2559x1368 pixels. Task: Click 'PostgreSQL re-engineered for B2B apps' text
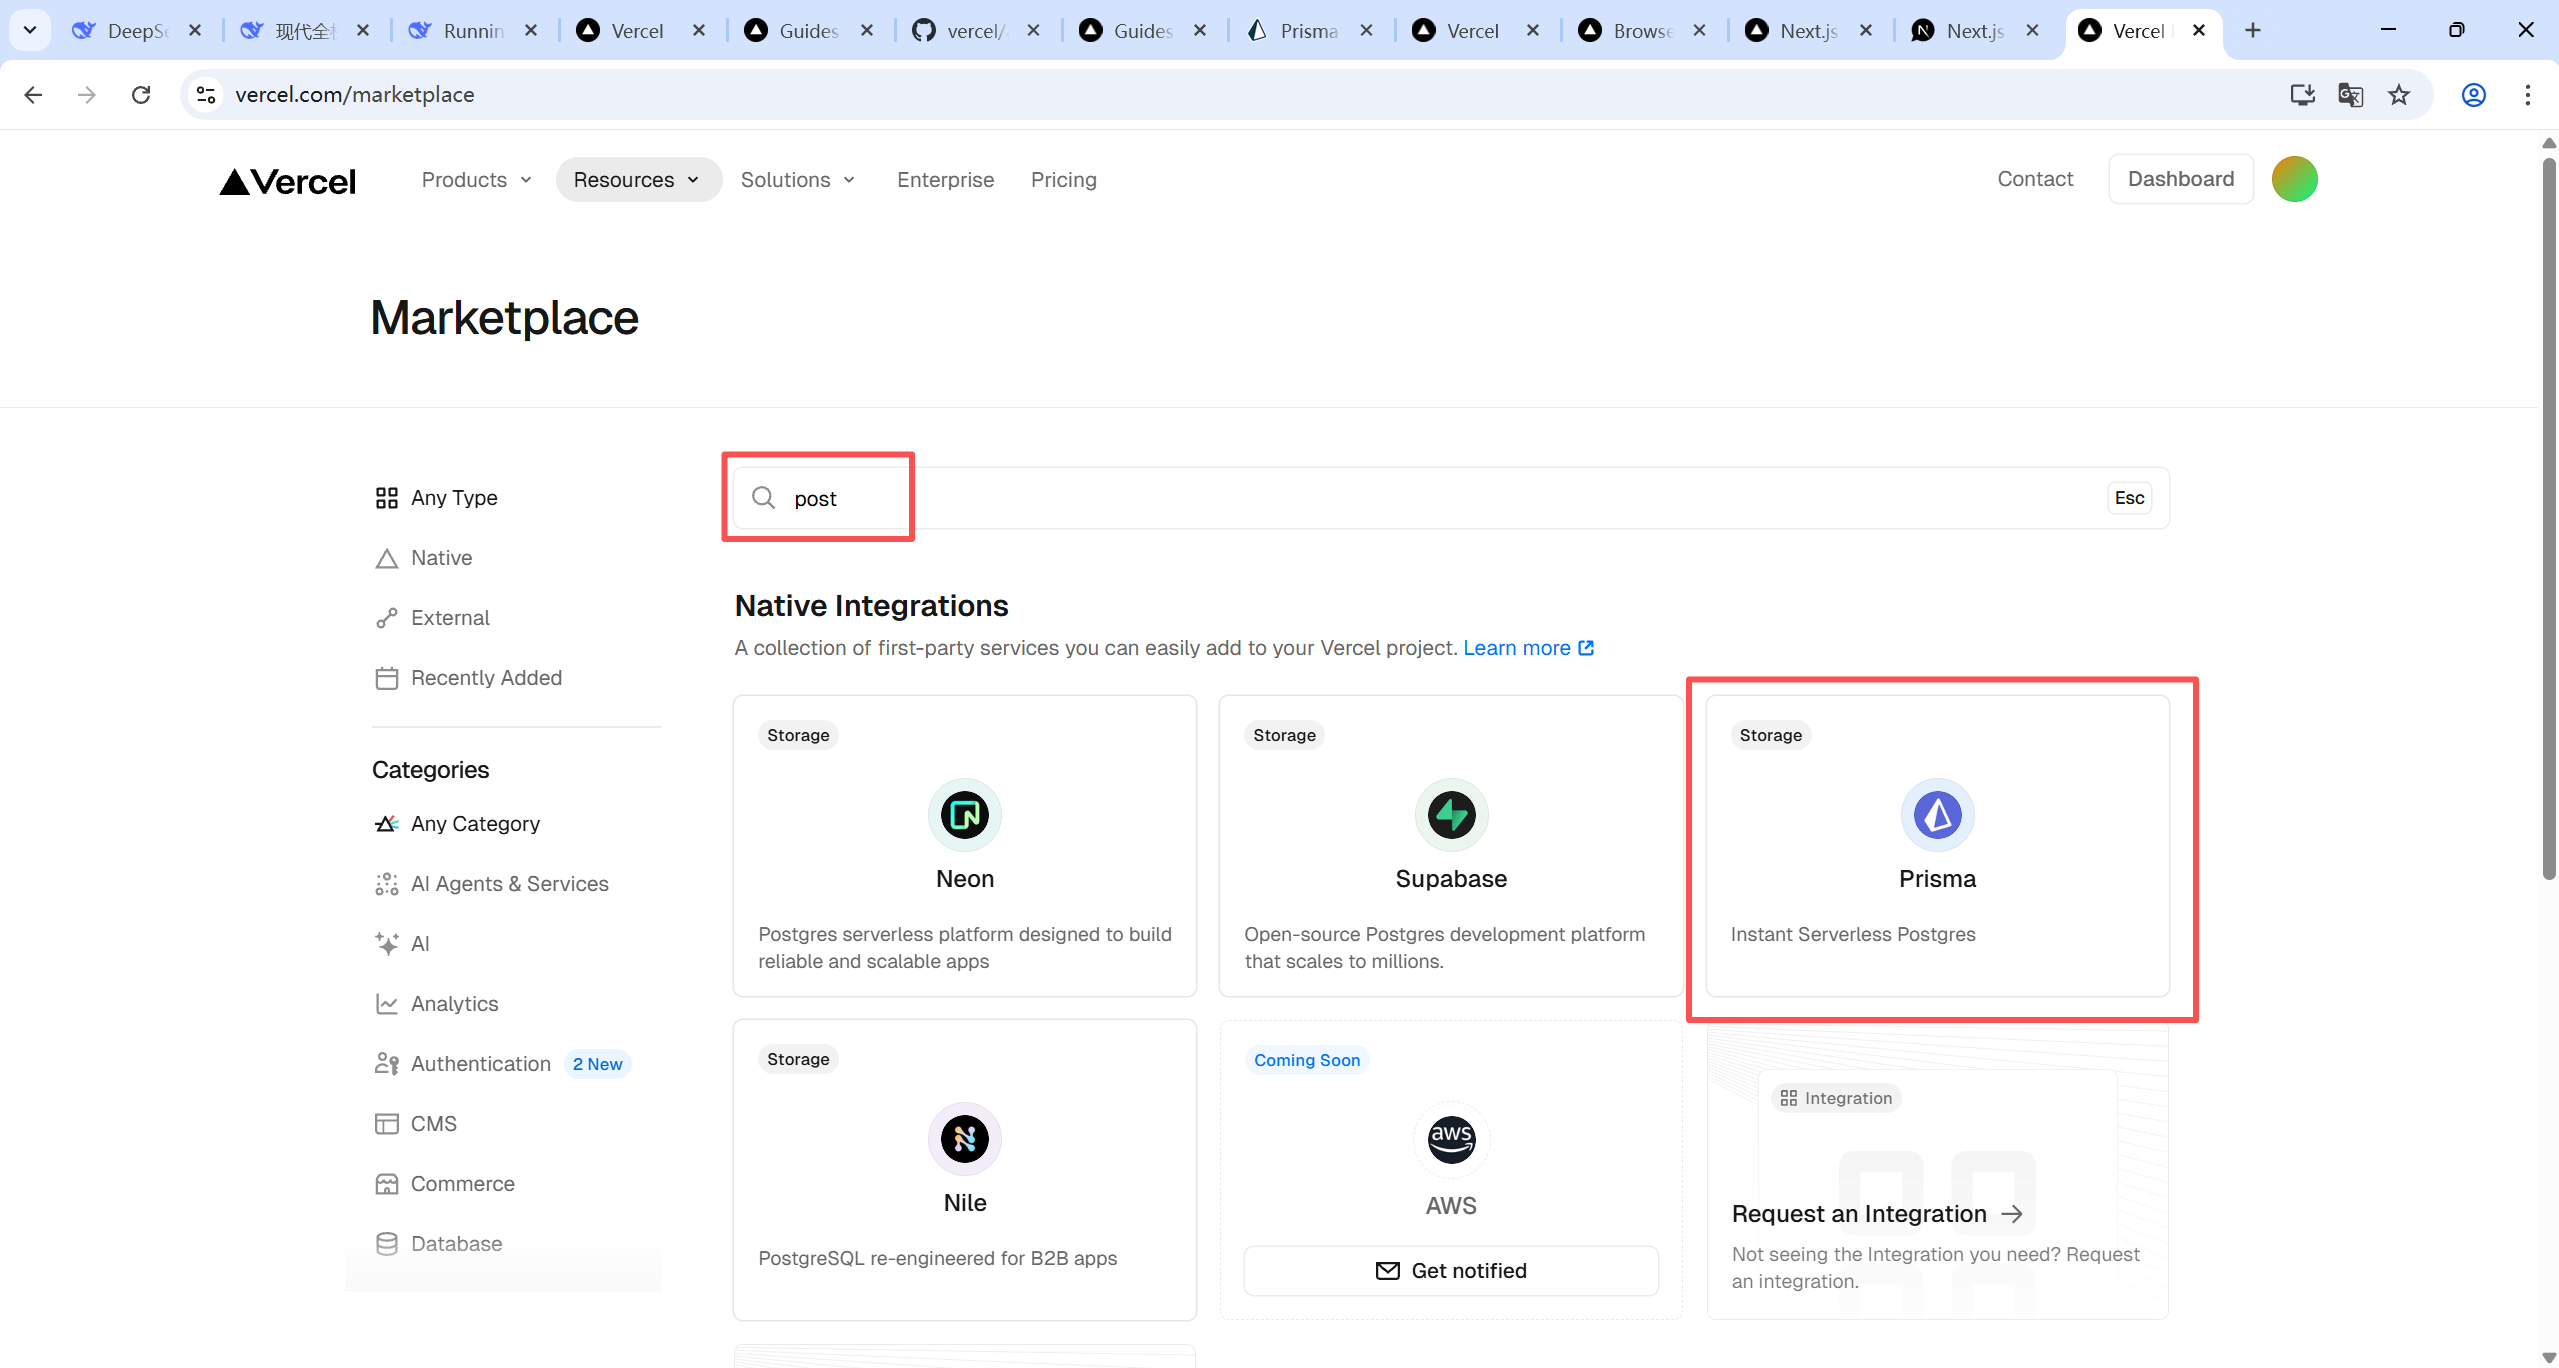point(937,1258)
